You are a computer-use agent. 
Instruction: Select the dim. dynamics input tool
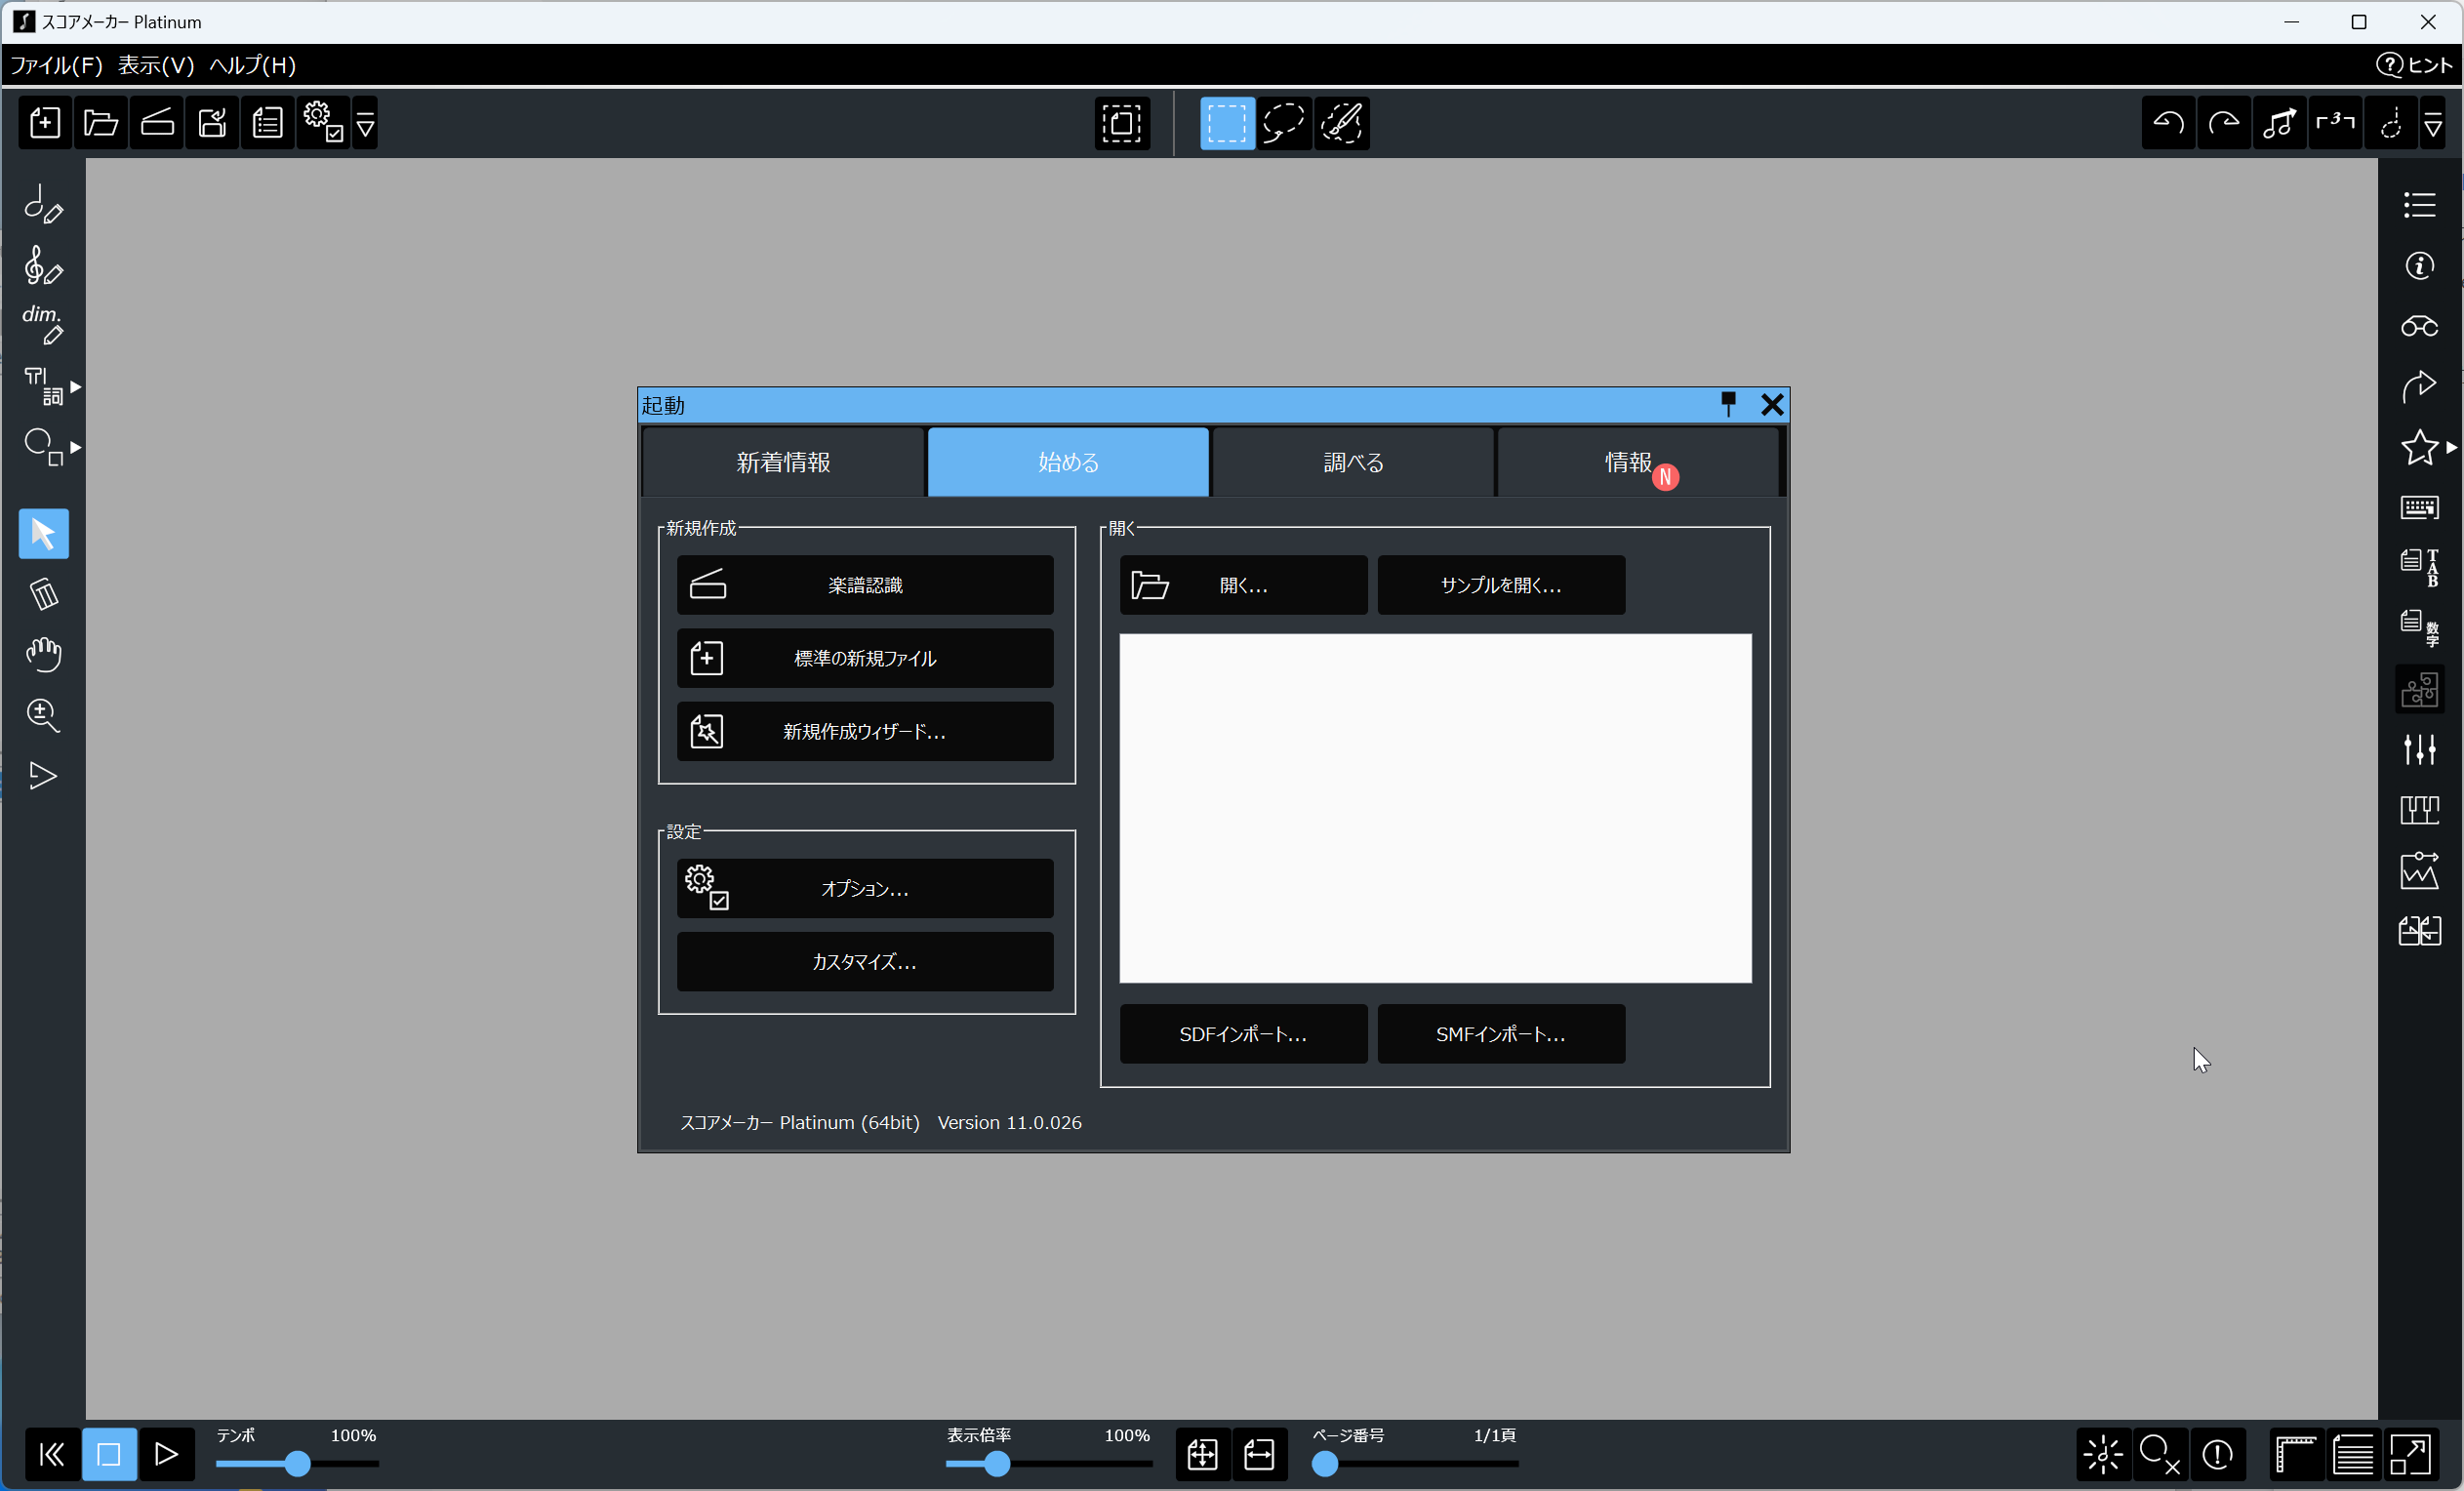(x=43, y=325)
